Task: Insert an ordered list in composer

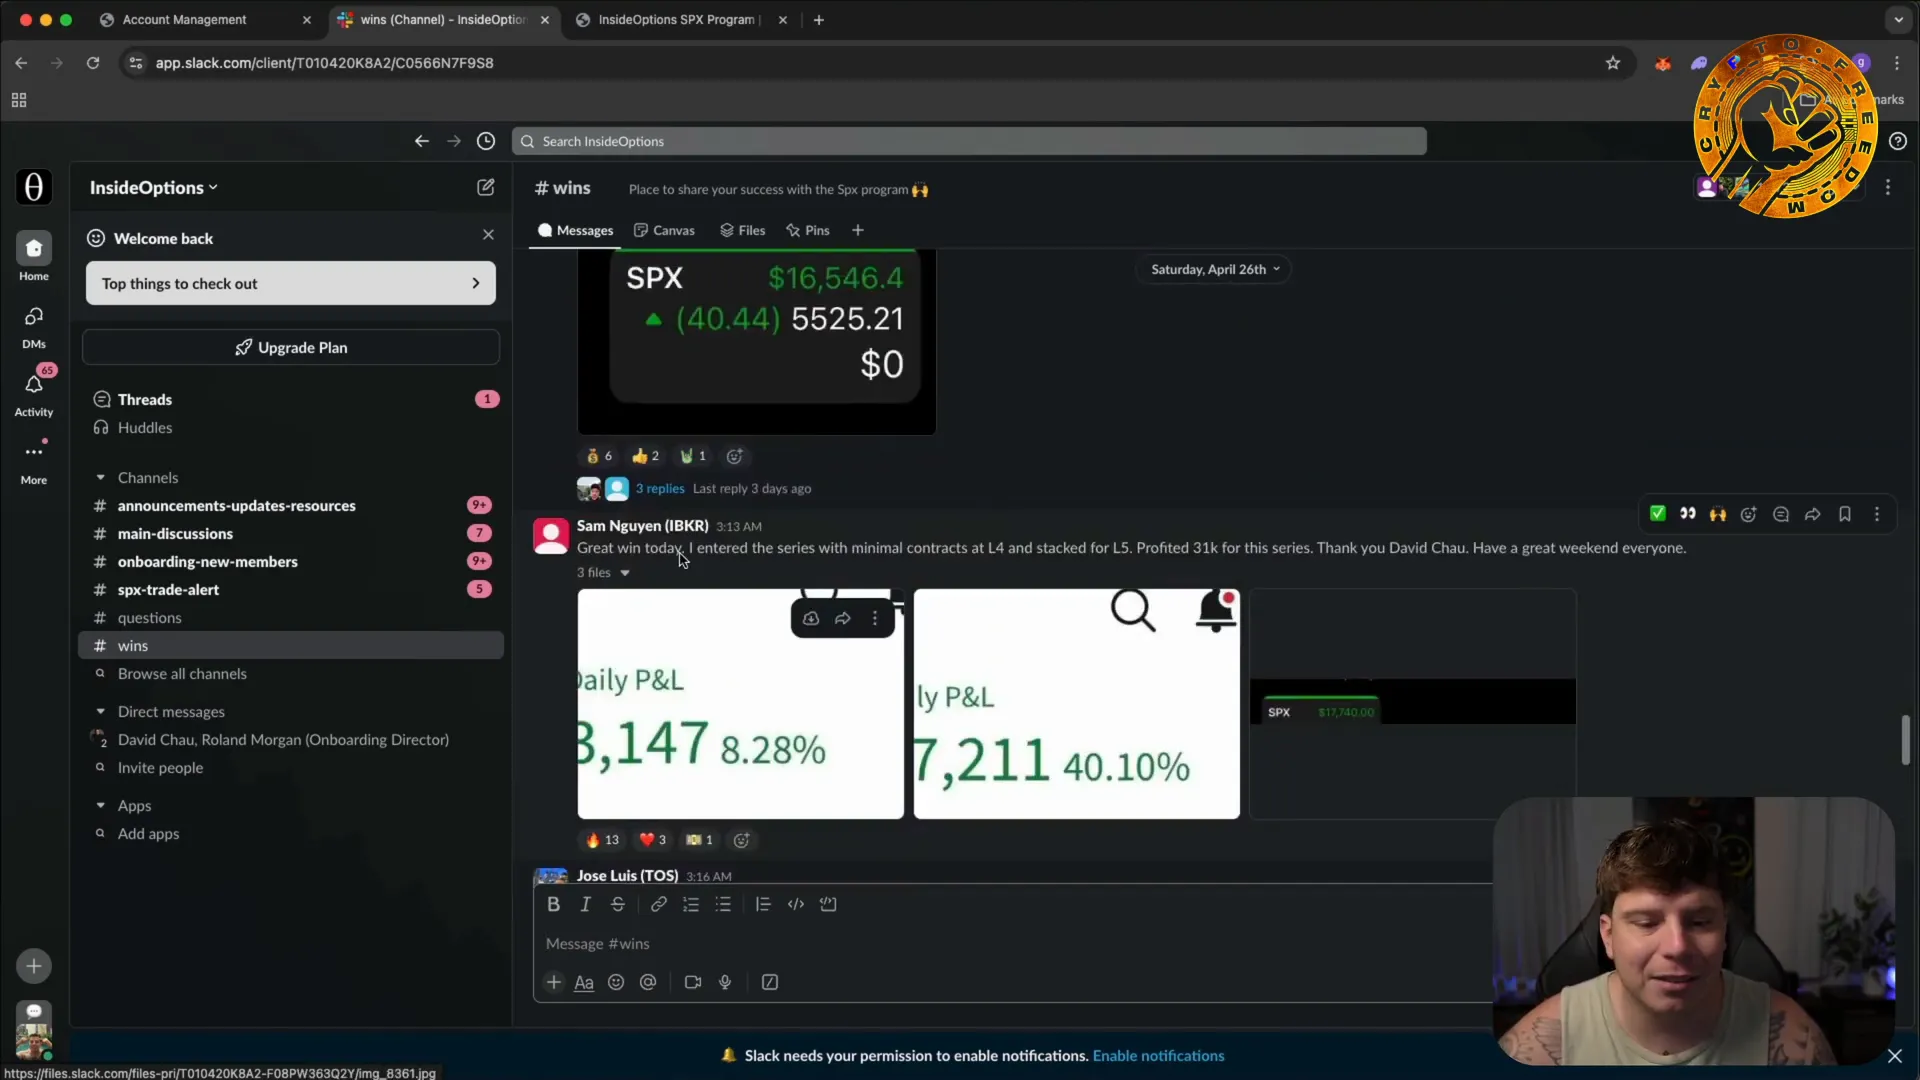Action: (x=690, y=904)
